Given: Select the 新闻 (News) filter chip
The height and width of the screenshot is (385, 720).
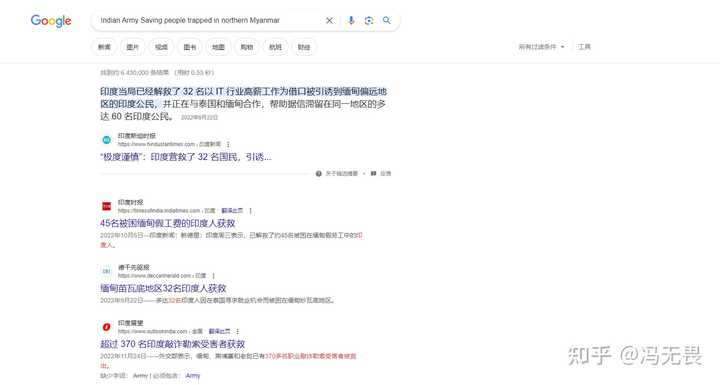Looking at the screenshot, I should (104, 47).
